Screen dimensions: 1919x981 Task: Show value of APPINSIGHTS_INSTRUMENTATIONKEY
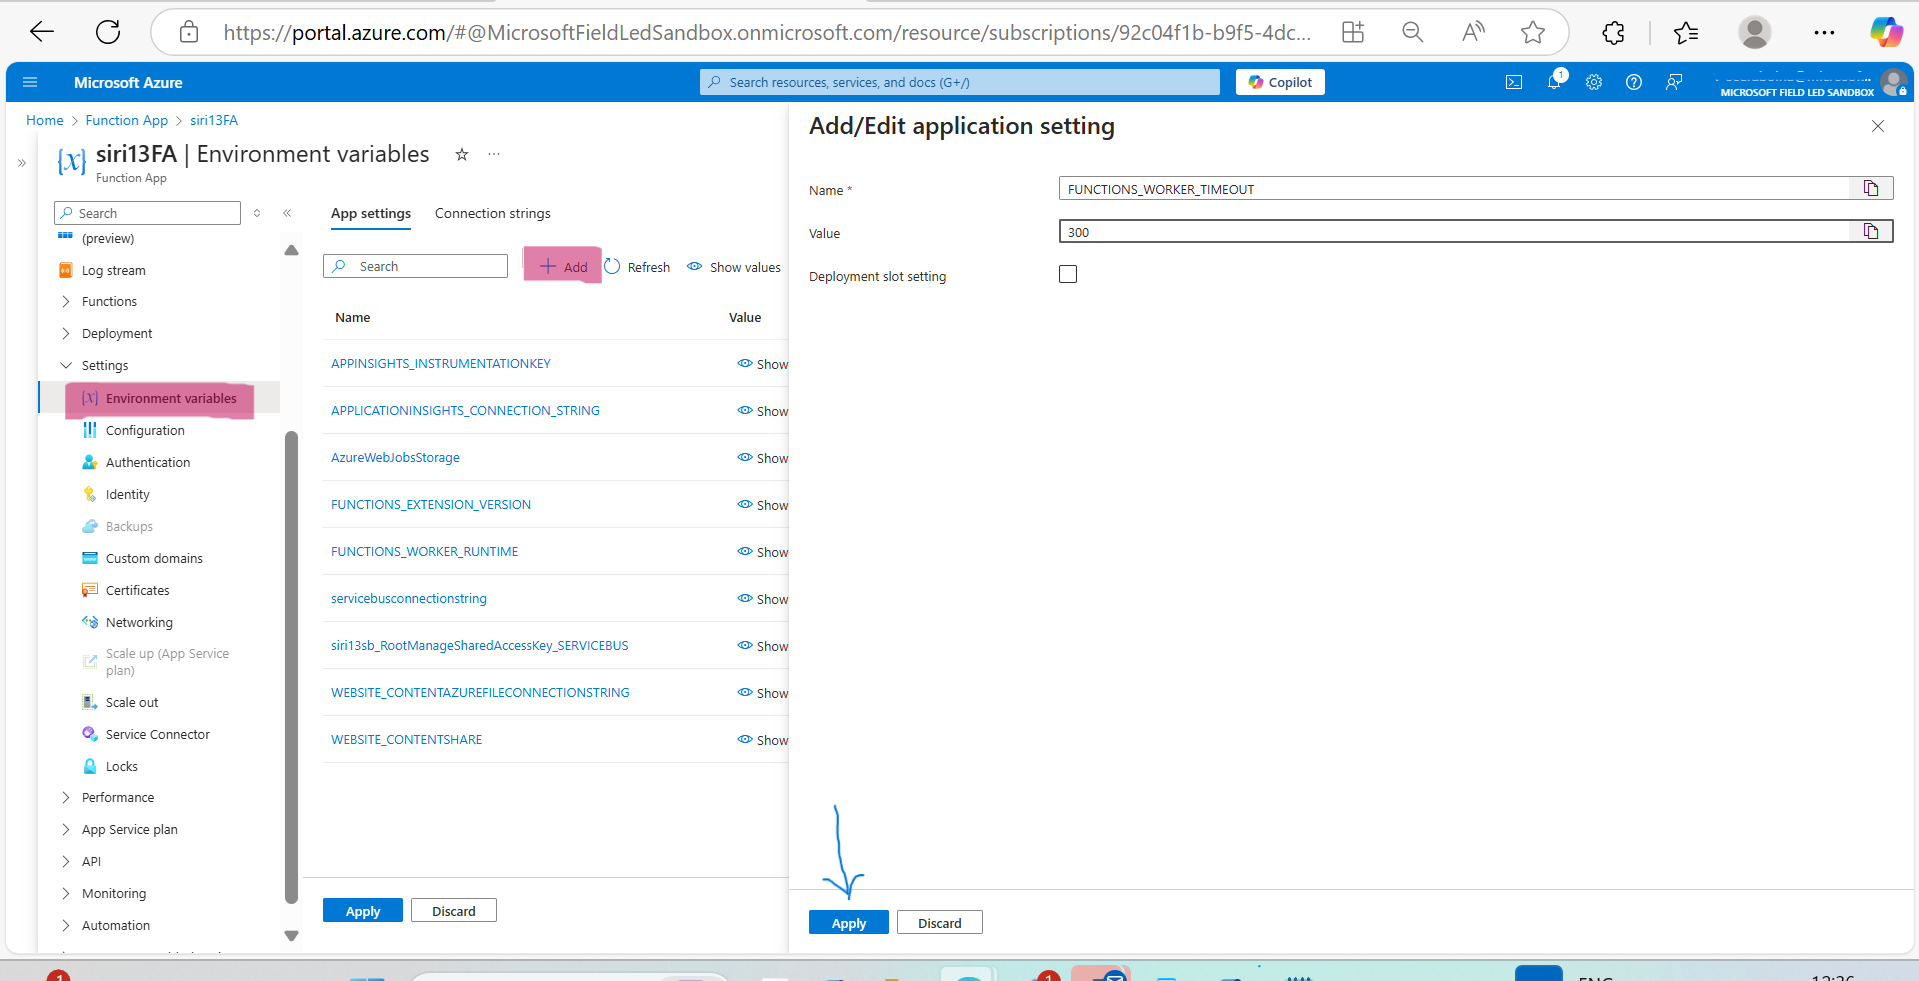pos(763,364)
